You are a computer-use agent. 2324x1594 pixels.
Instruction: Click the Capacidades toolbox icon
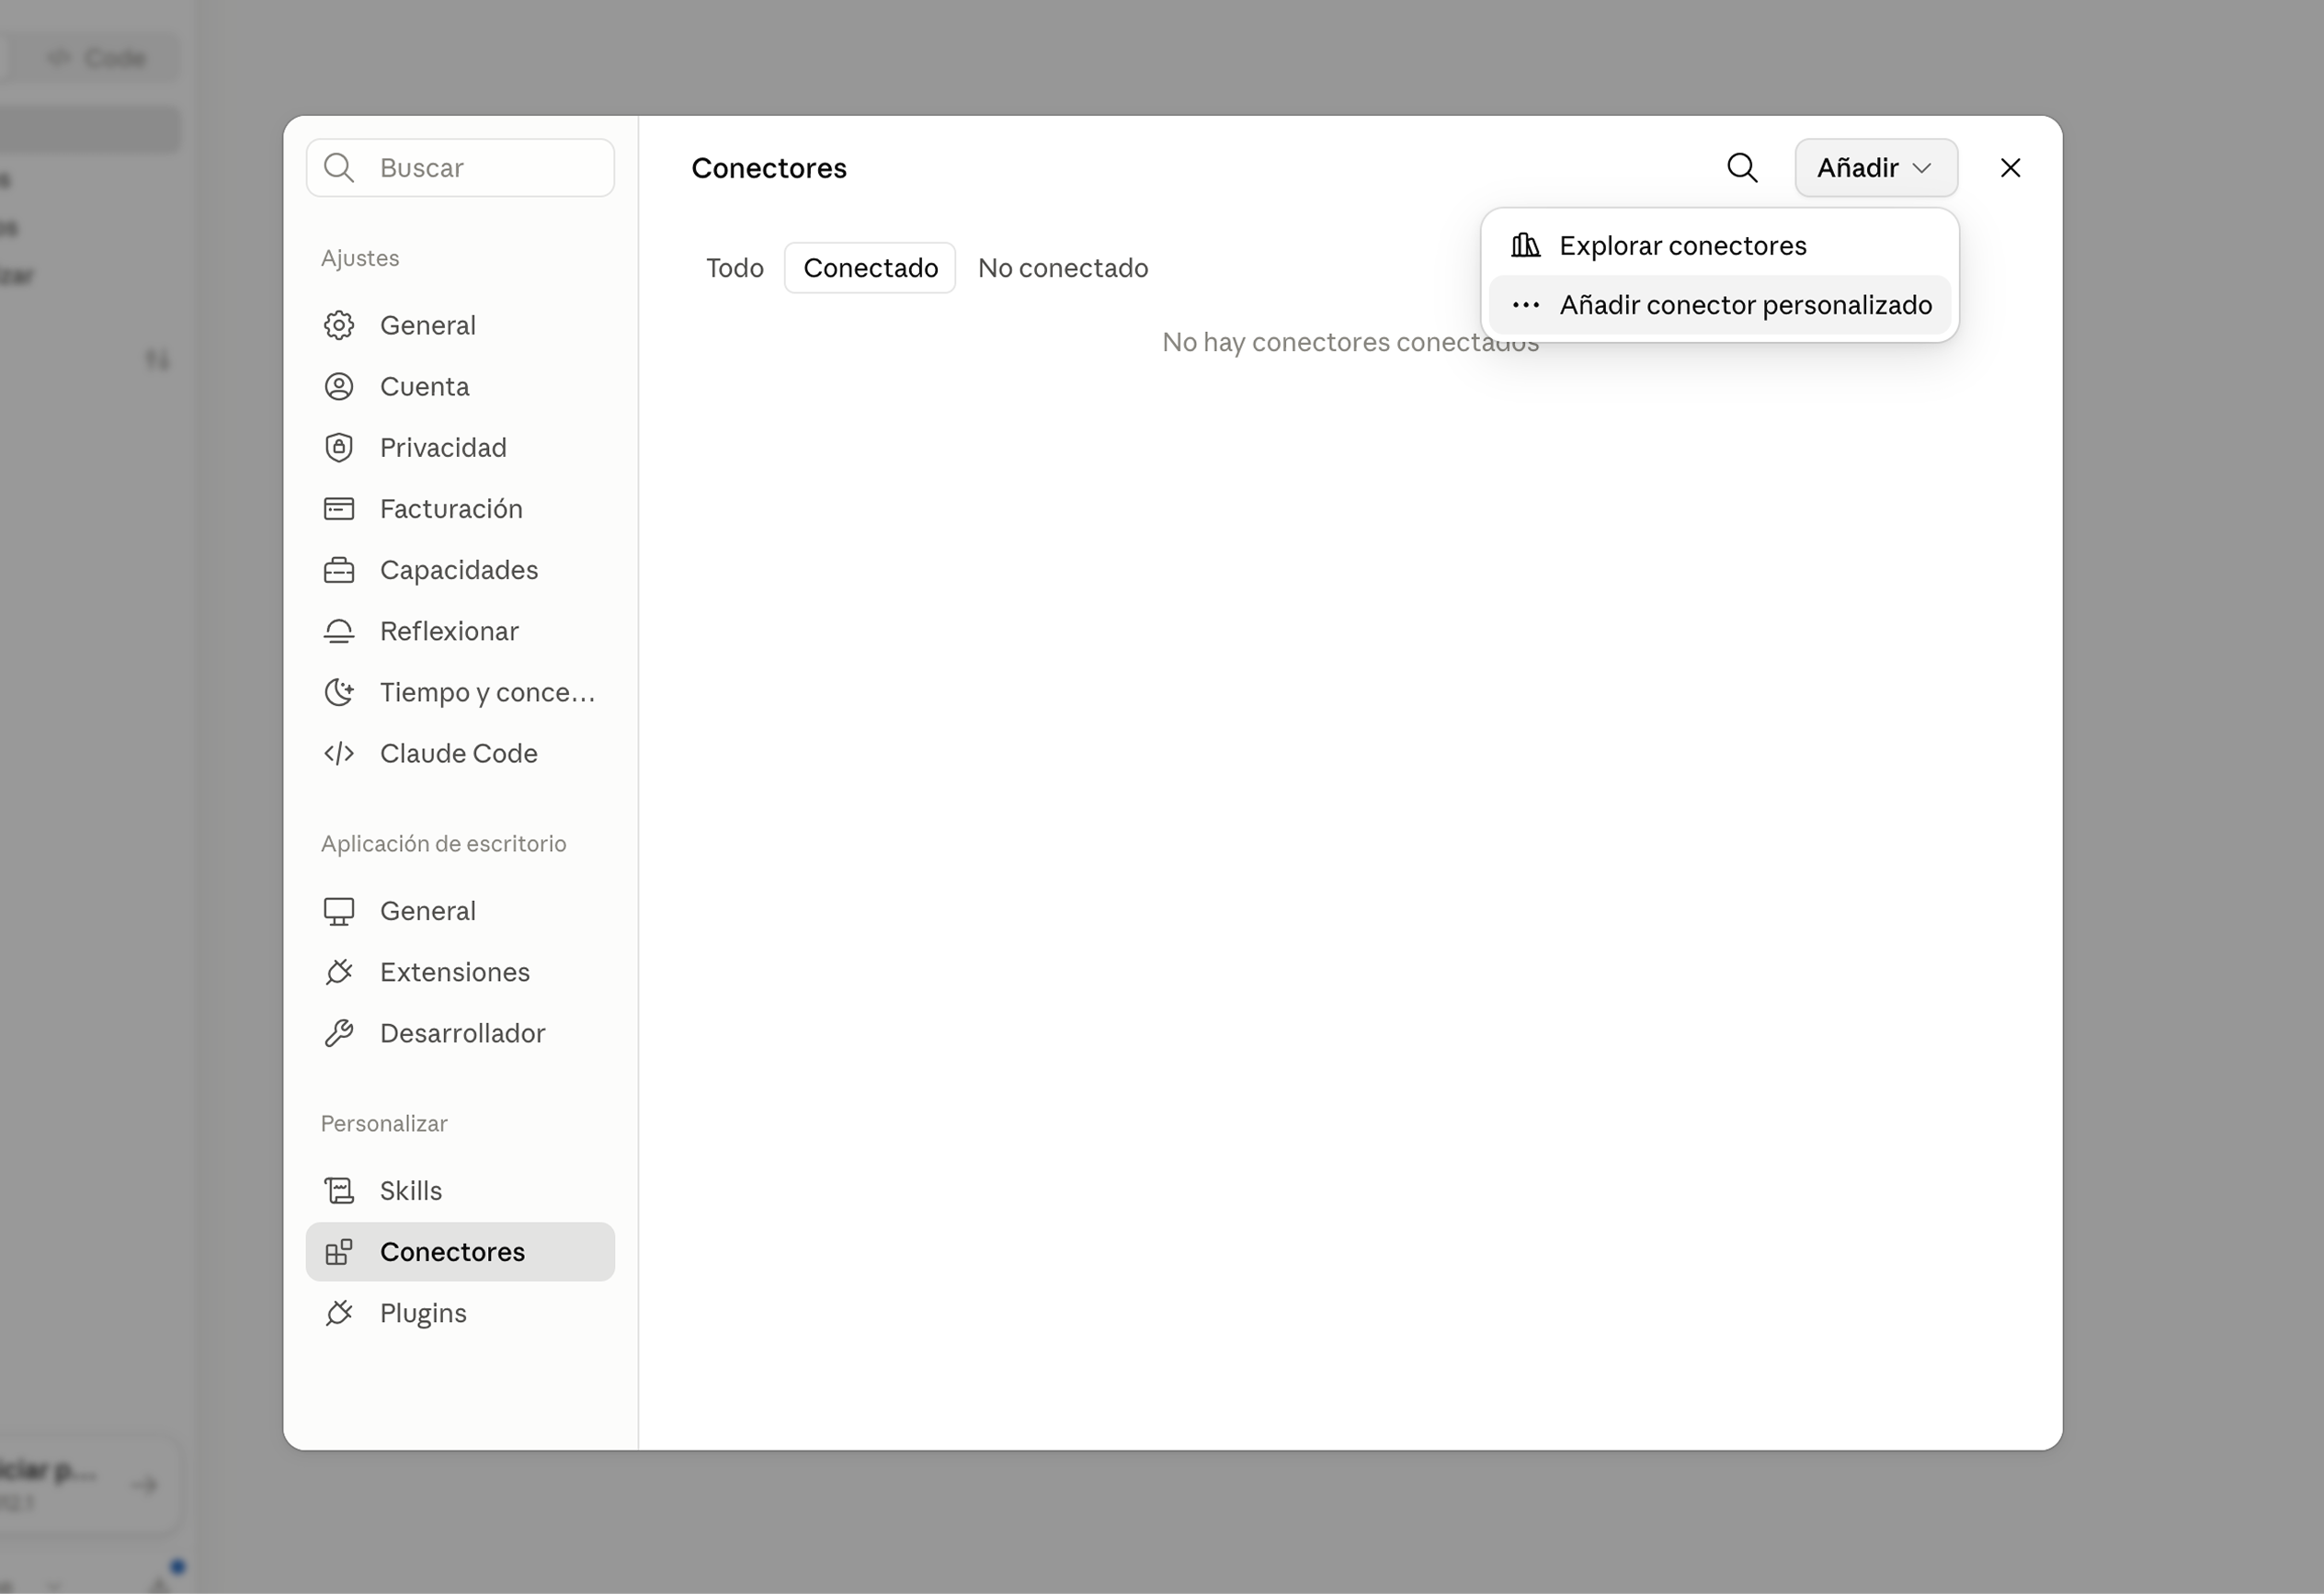[x=339, y=570]
